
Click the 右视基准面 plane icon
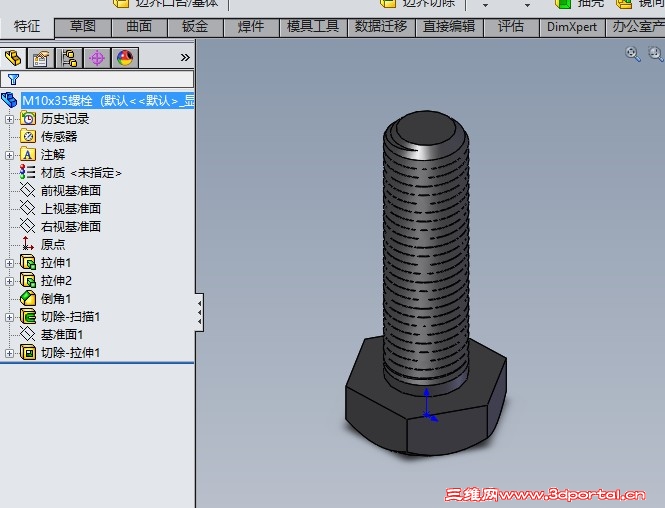pyautogui.click(x=28, y=226)
